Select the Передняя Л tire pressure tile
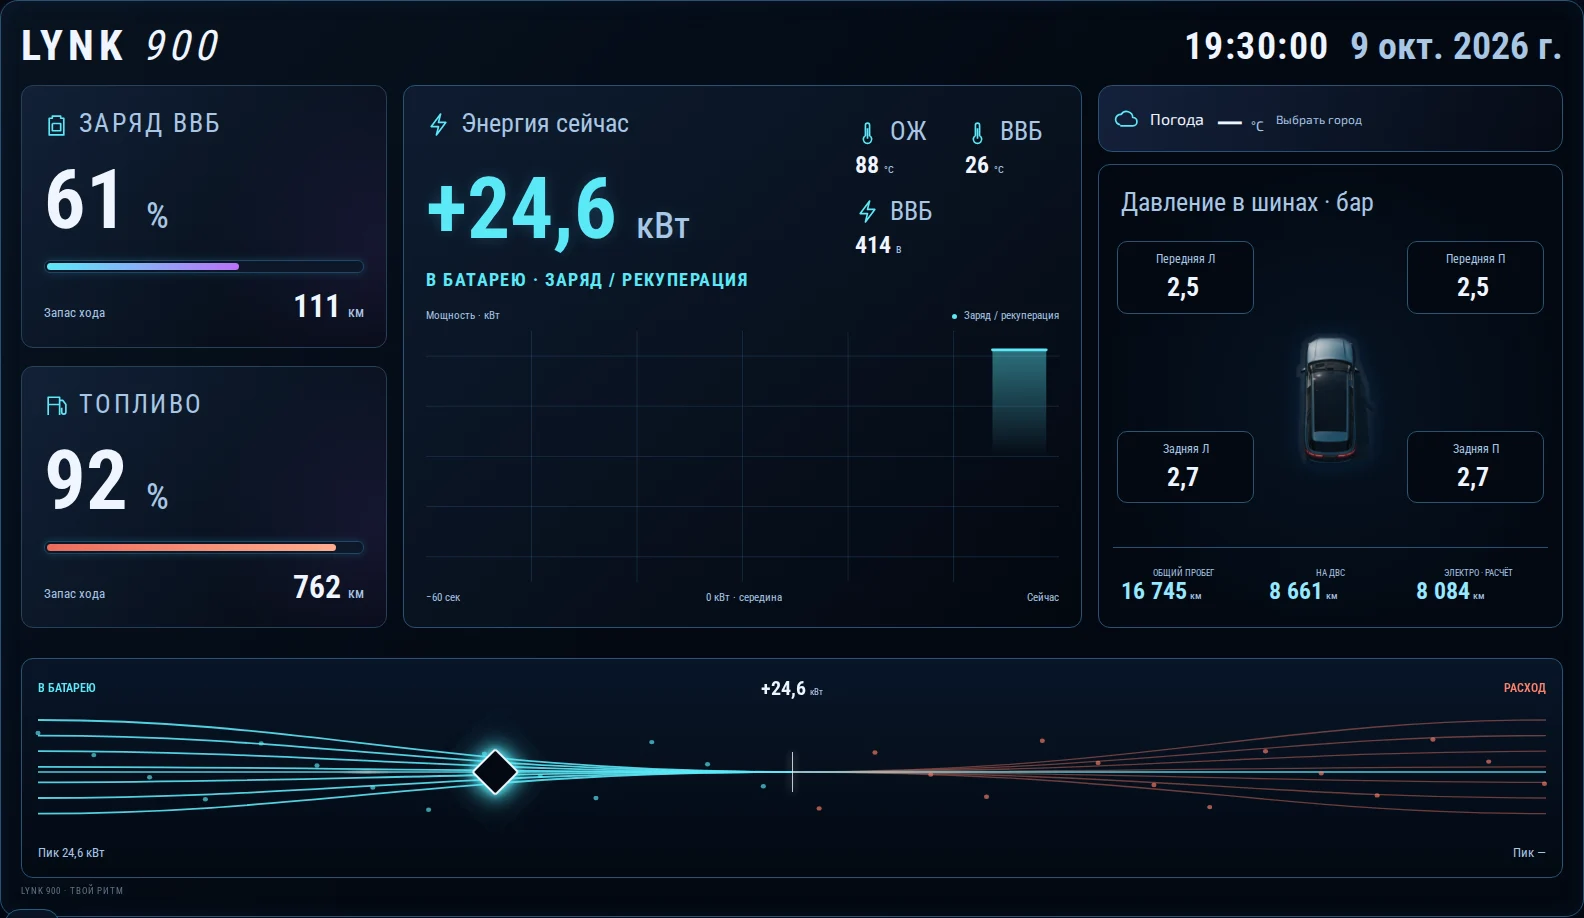1584x918 pixels. click(1185, 277)
